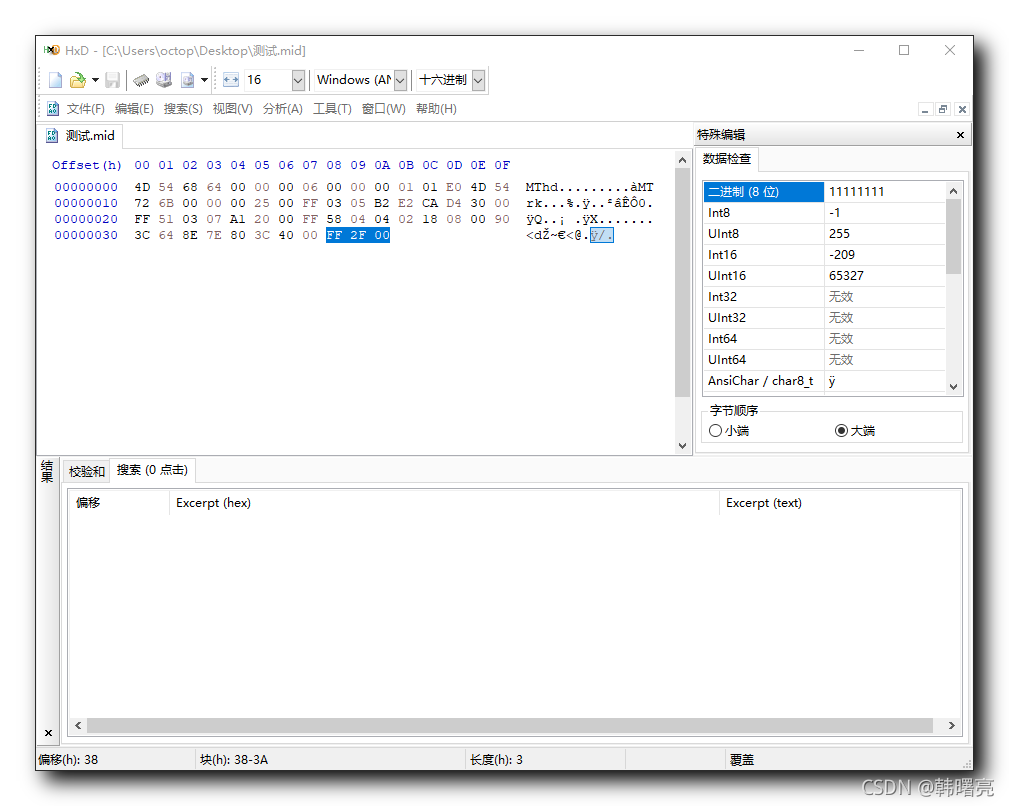1009x806 pixels.
Task: Select the 二进制 (8 位) row
Action: coord(824,192)
